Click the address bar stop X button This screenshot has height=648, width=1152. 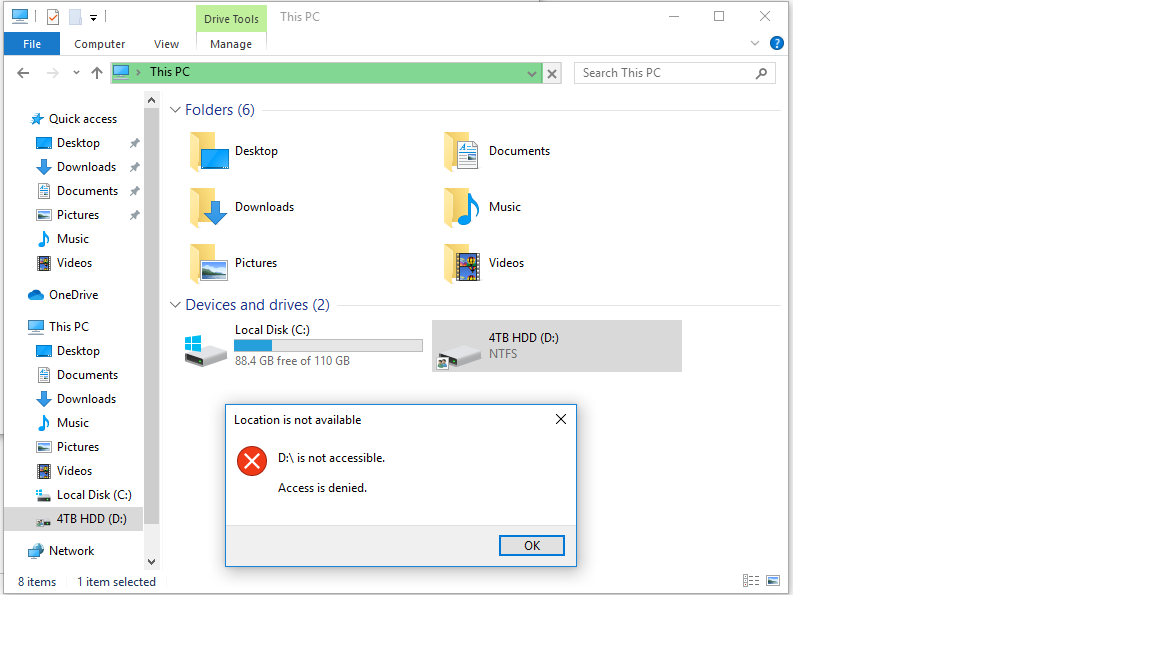552,73
